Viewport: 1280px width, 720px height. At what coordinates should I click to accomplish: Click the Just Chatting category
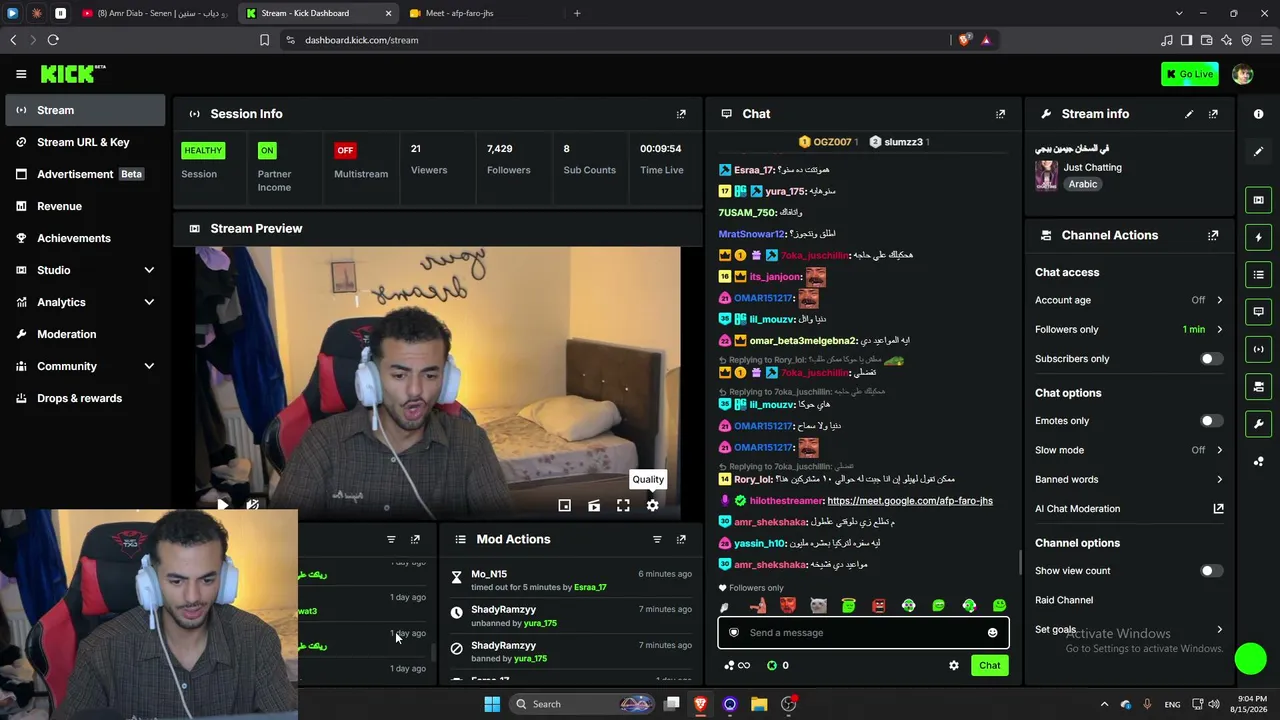(x=1092, y=168)
